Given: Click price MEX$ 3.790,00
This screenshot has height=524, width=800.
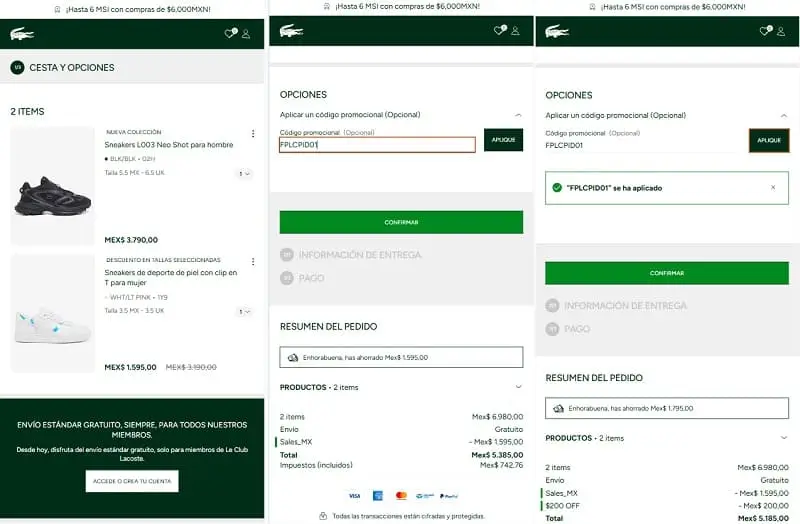Looking at the screenshot, I should [x=131, y=240].
